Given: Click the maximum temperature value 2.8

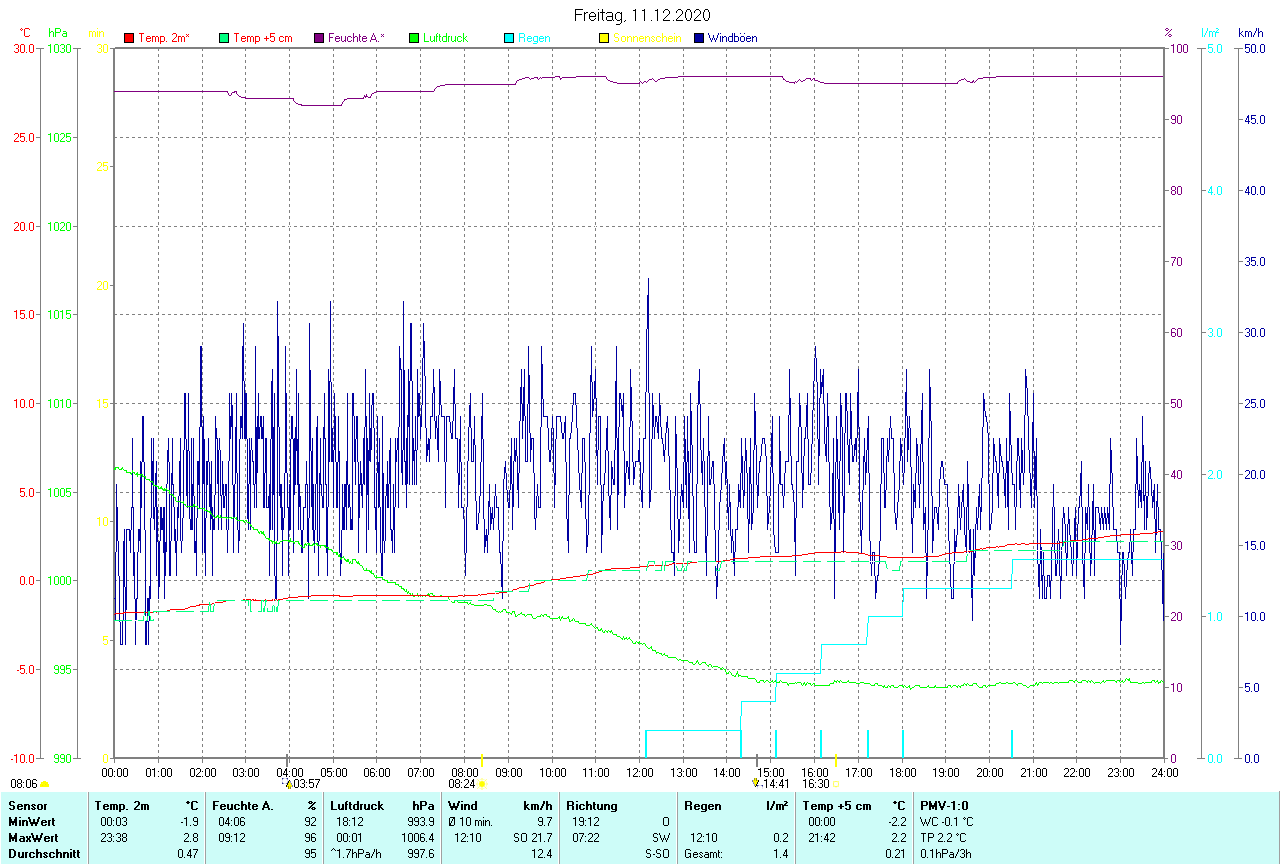Looking at the screenshot, I should [x=191, y=838].
